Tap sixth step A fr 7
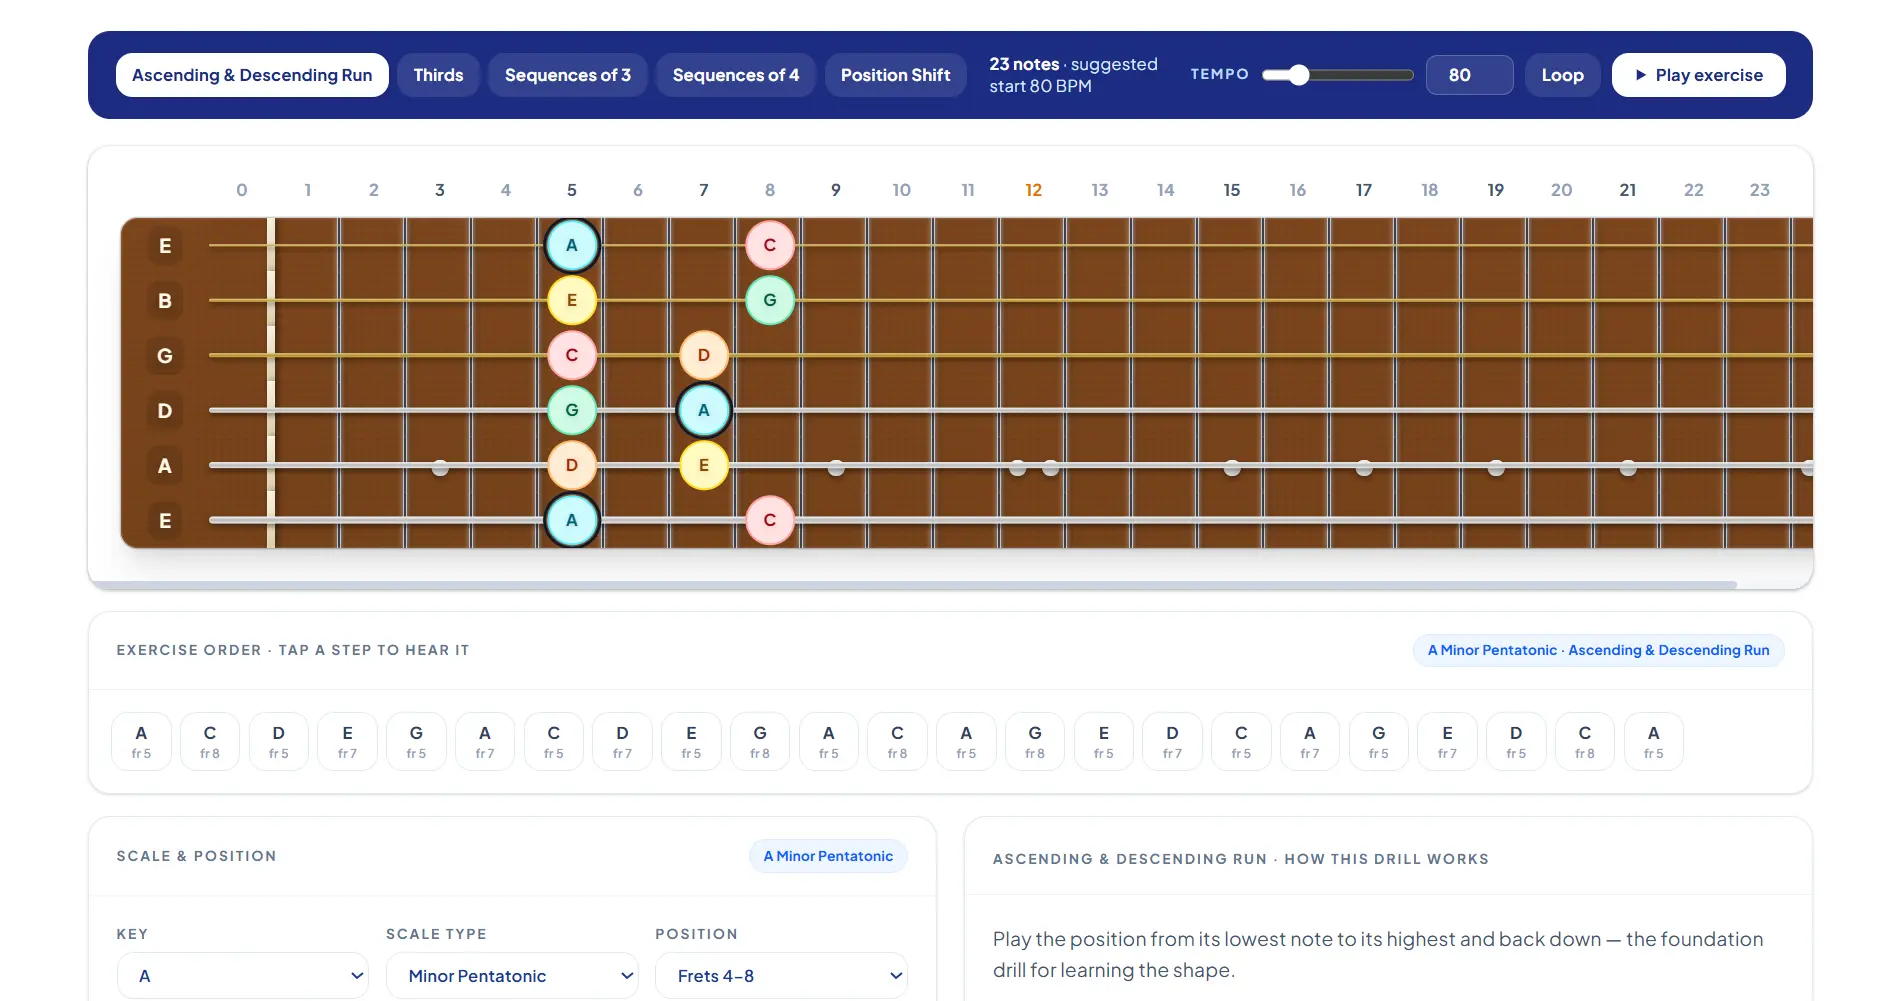Viewport: 1897px width, 1001px height. coord(485,741)
